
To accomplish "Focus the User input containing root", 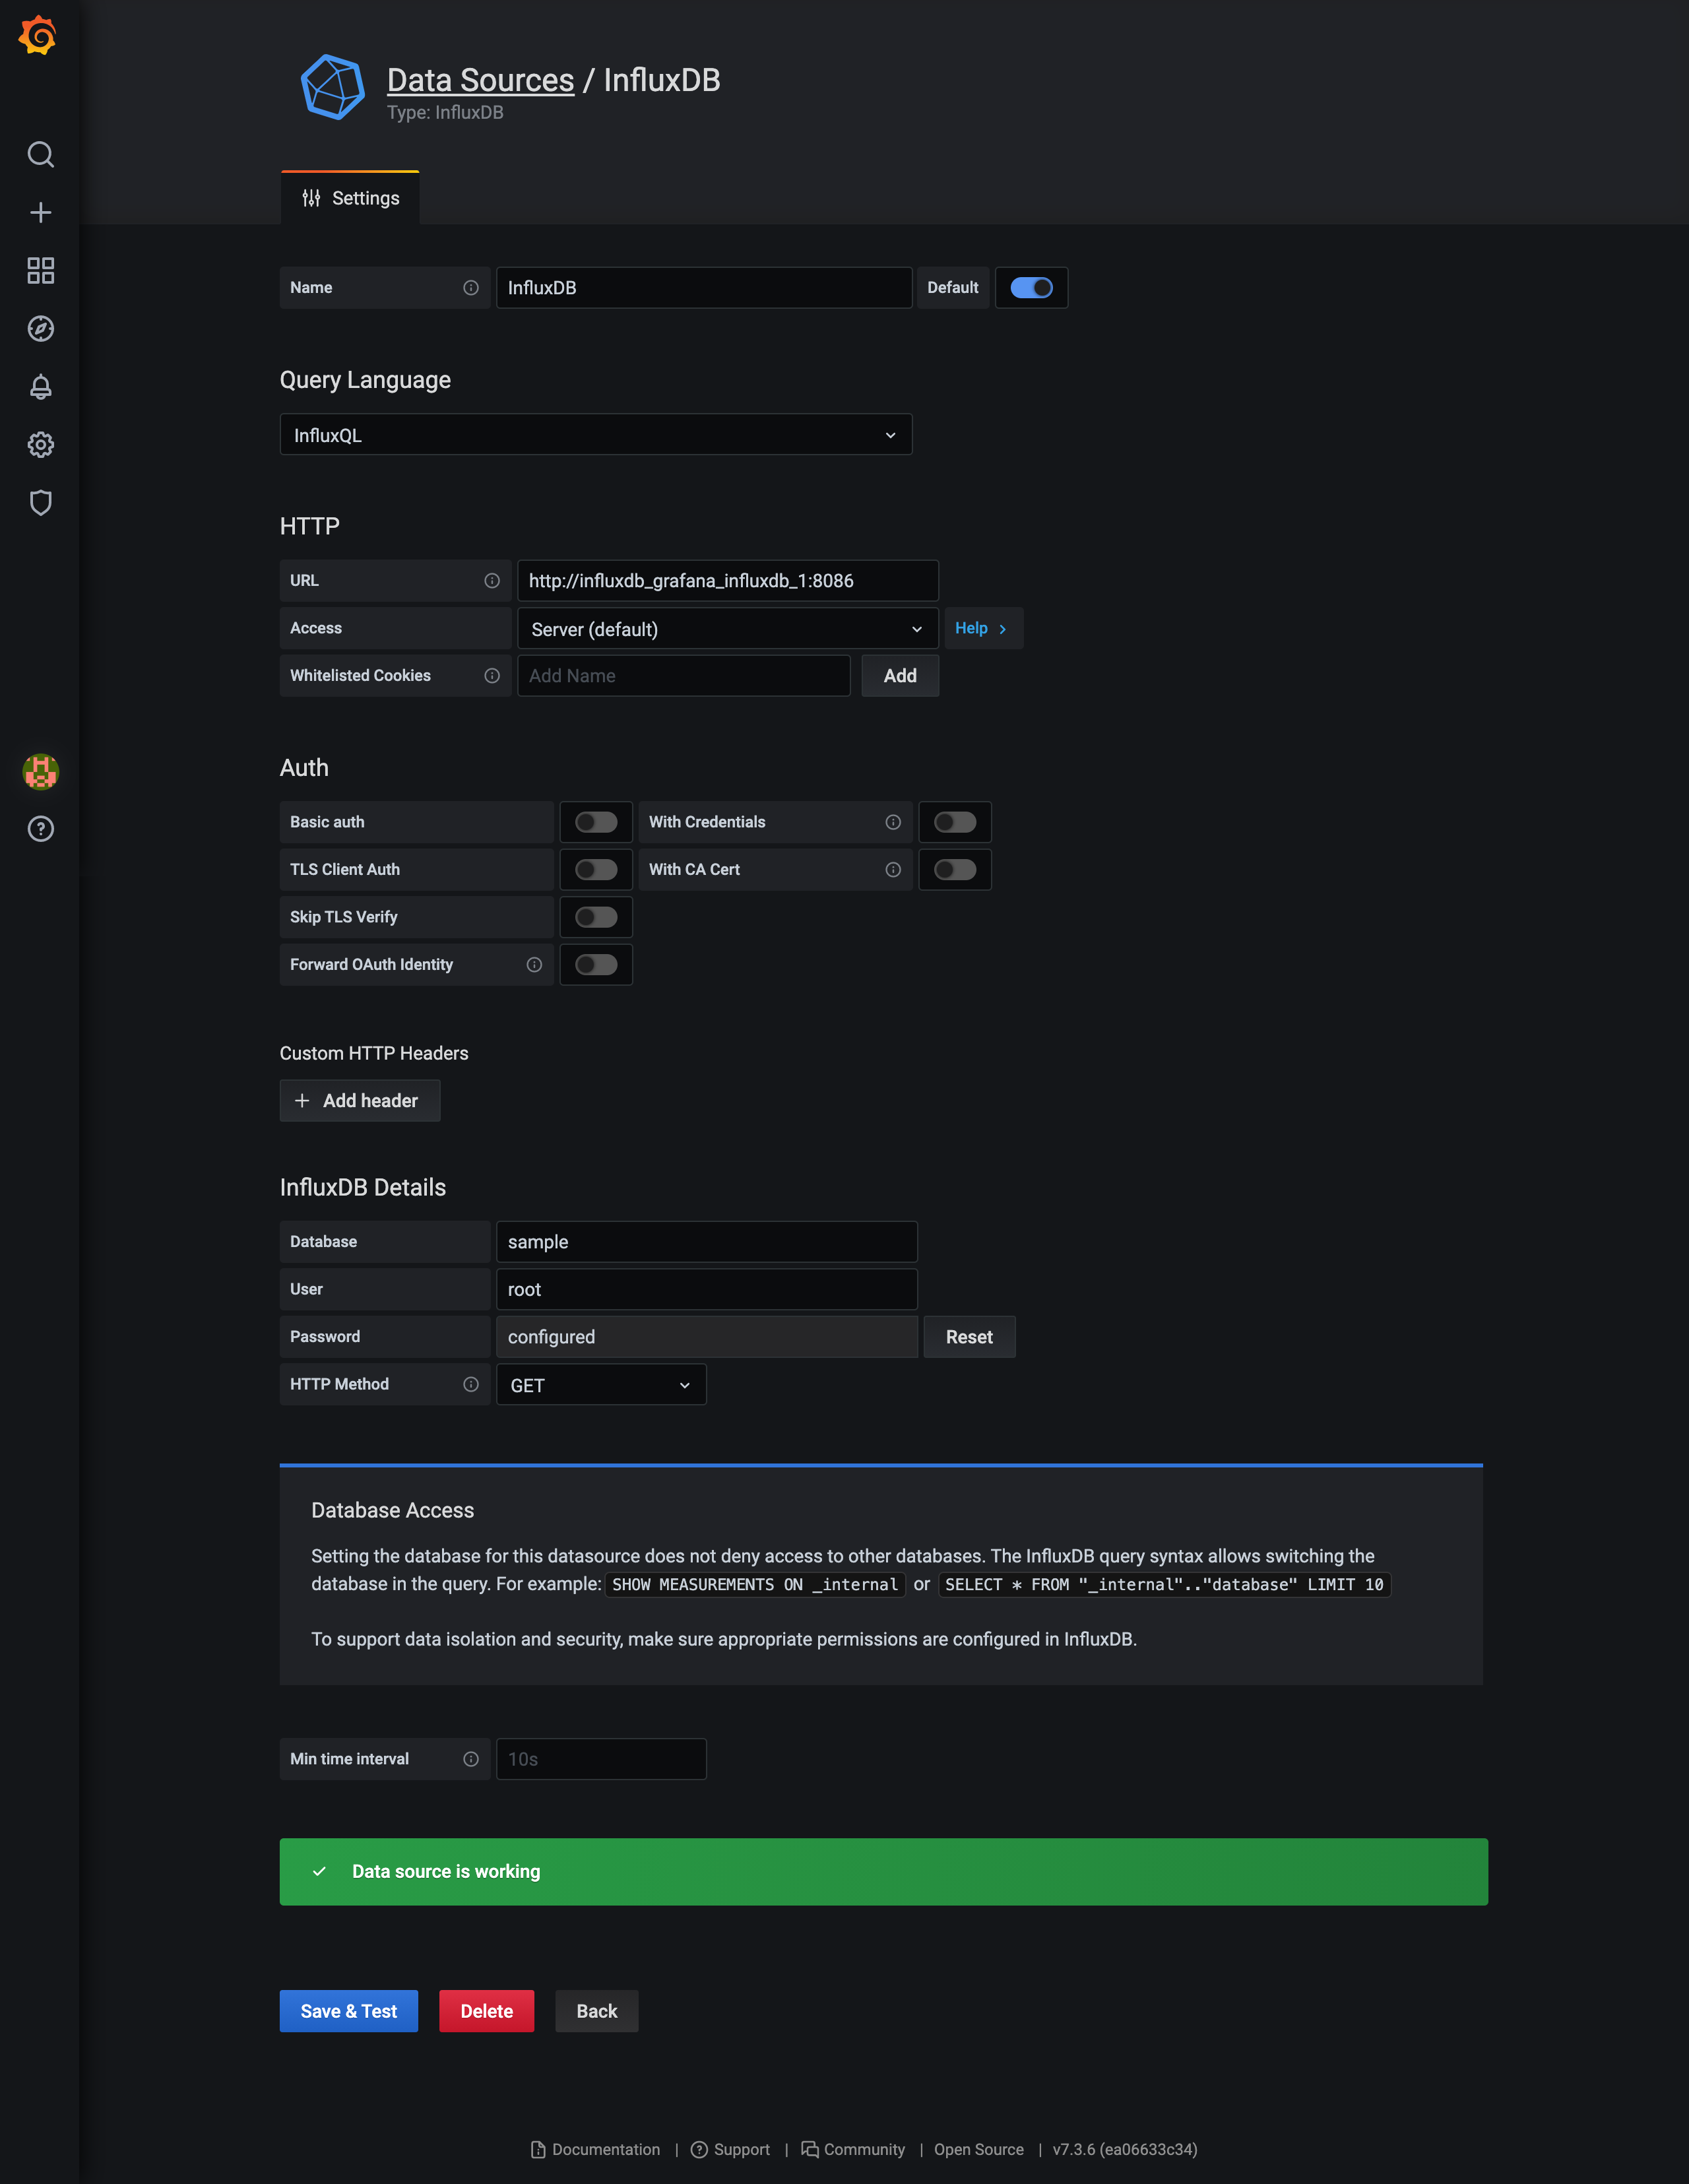I will point(707,1289).
